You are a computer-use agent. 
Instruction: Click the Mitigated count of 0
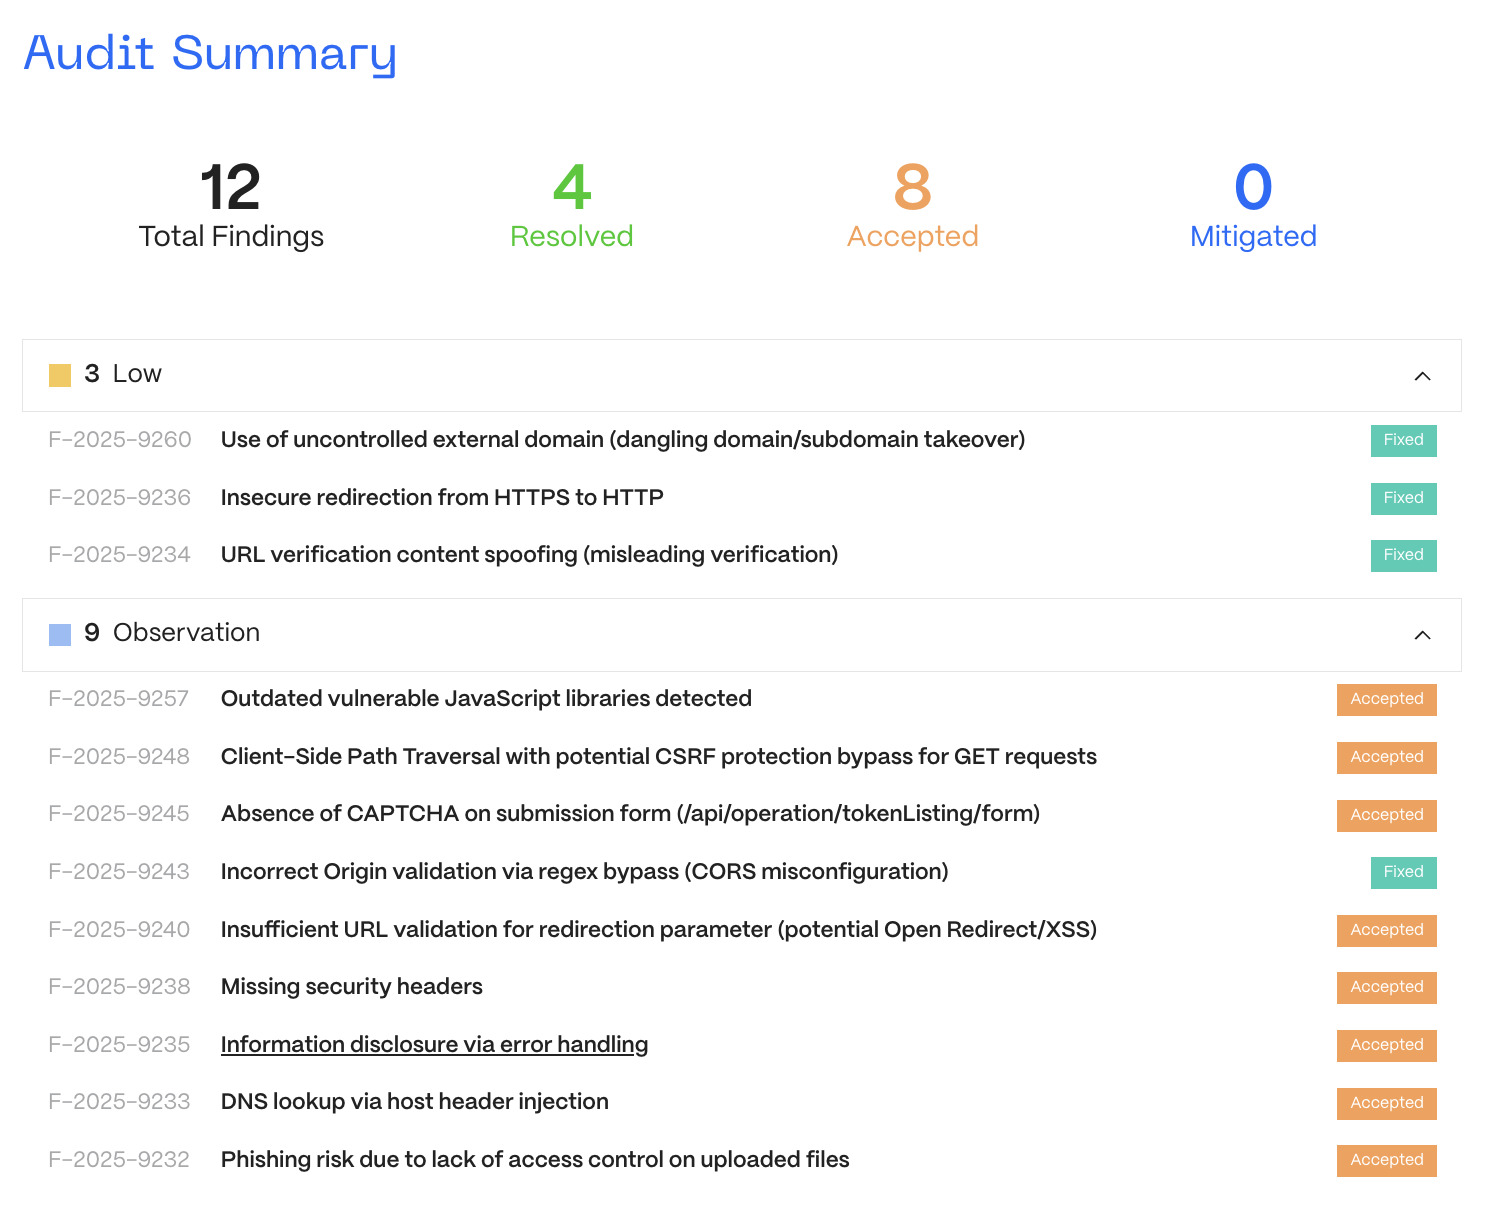1253,187
